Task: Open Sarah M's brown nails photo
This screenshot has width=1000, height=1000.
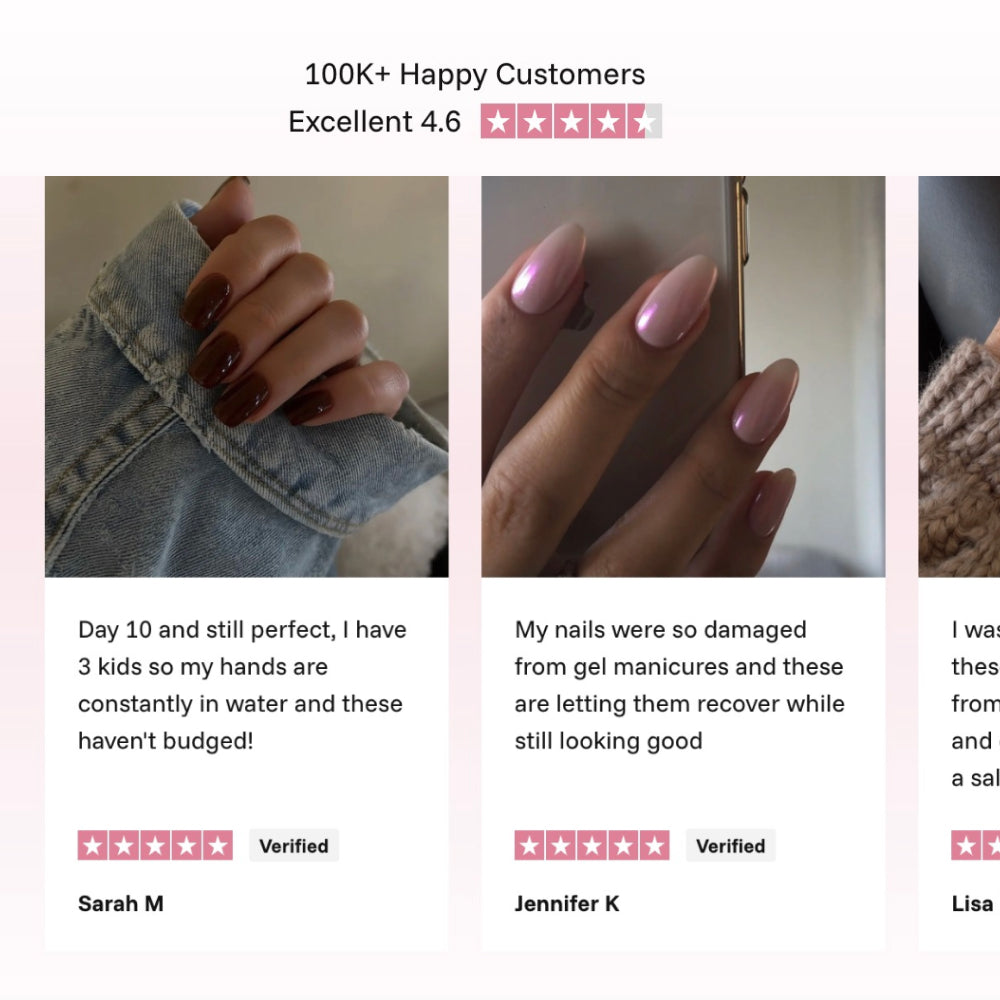Action: click(x=246, y=376)
